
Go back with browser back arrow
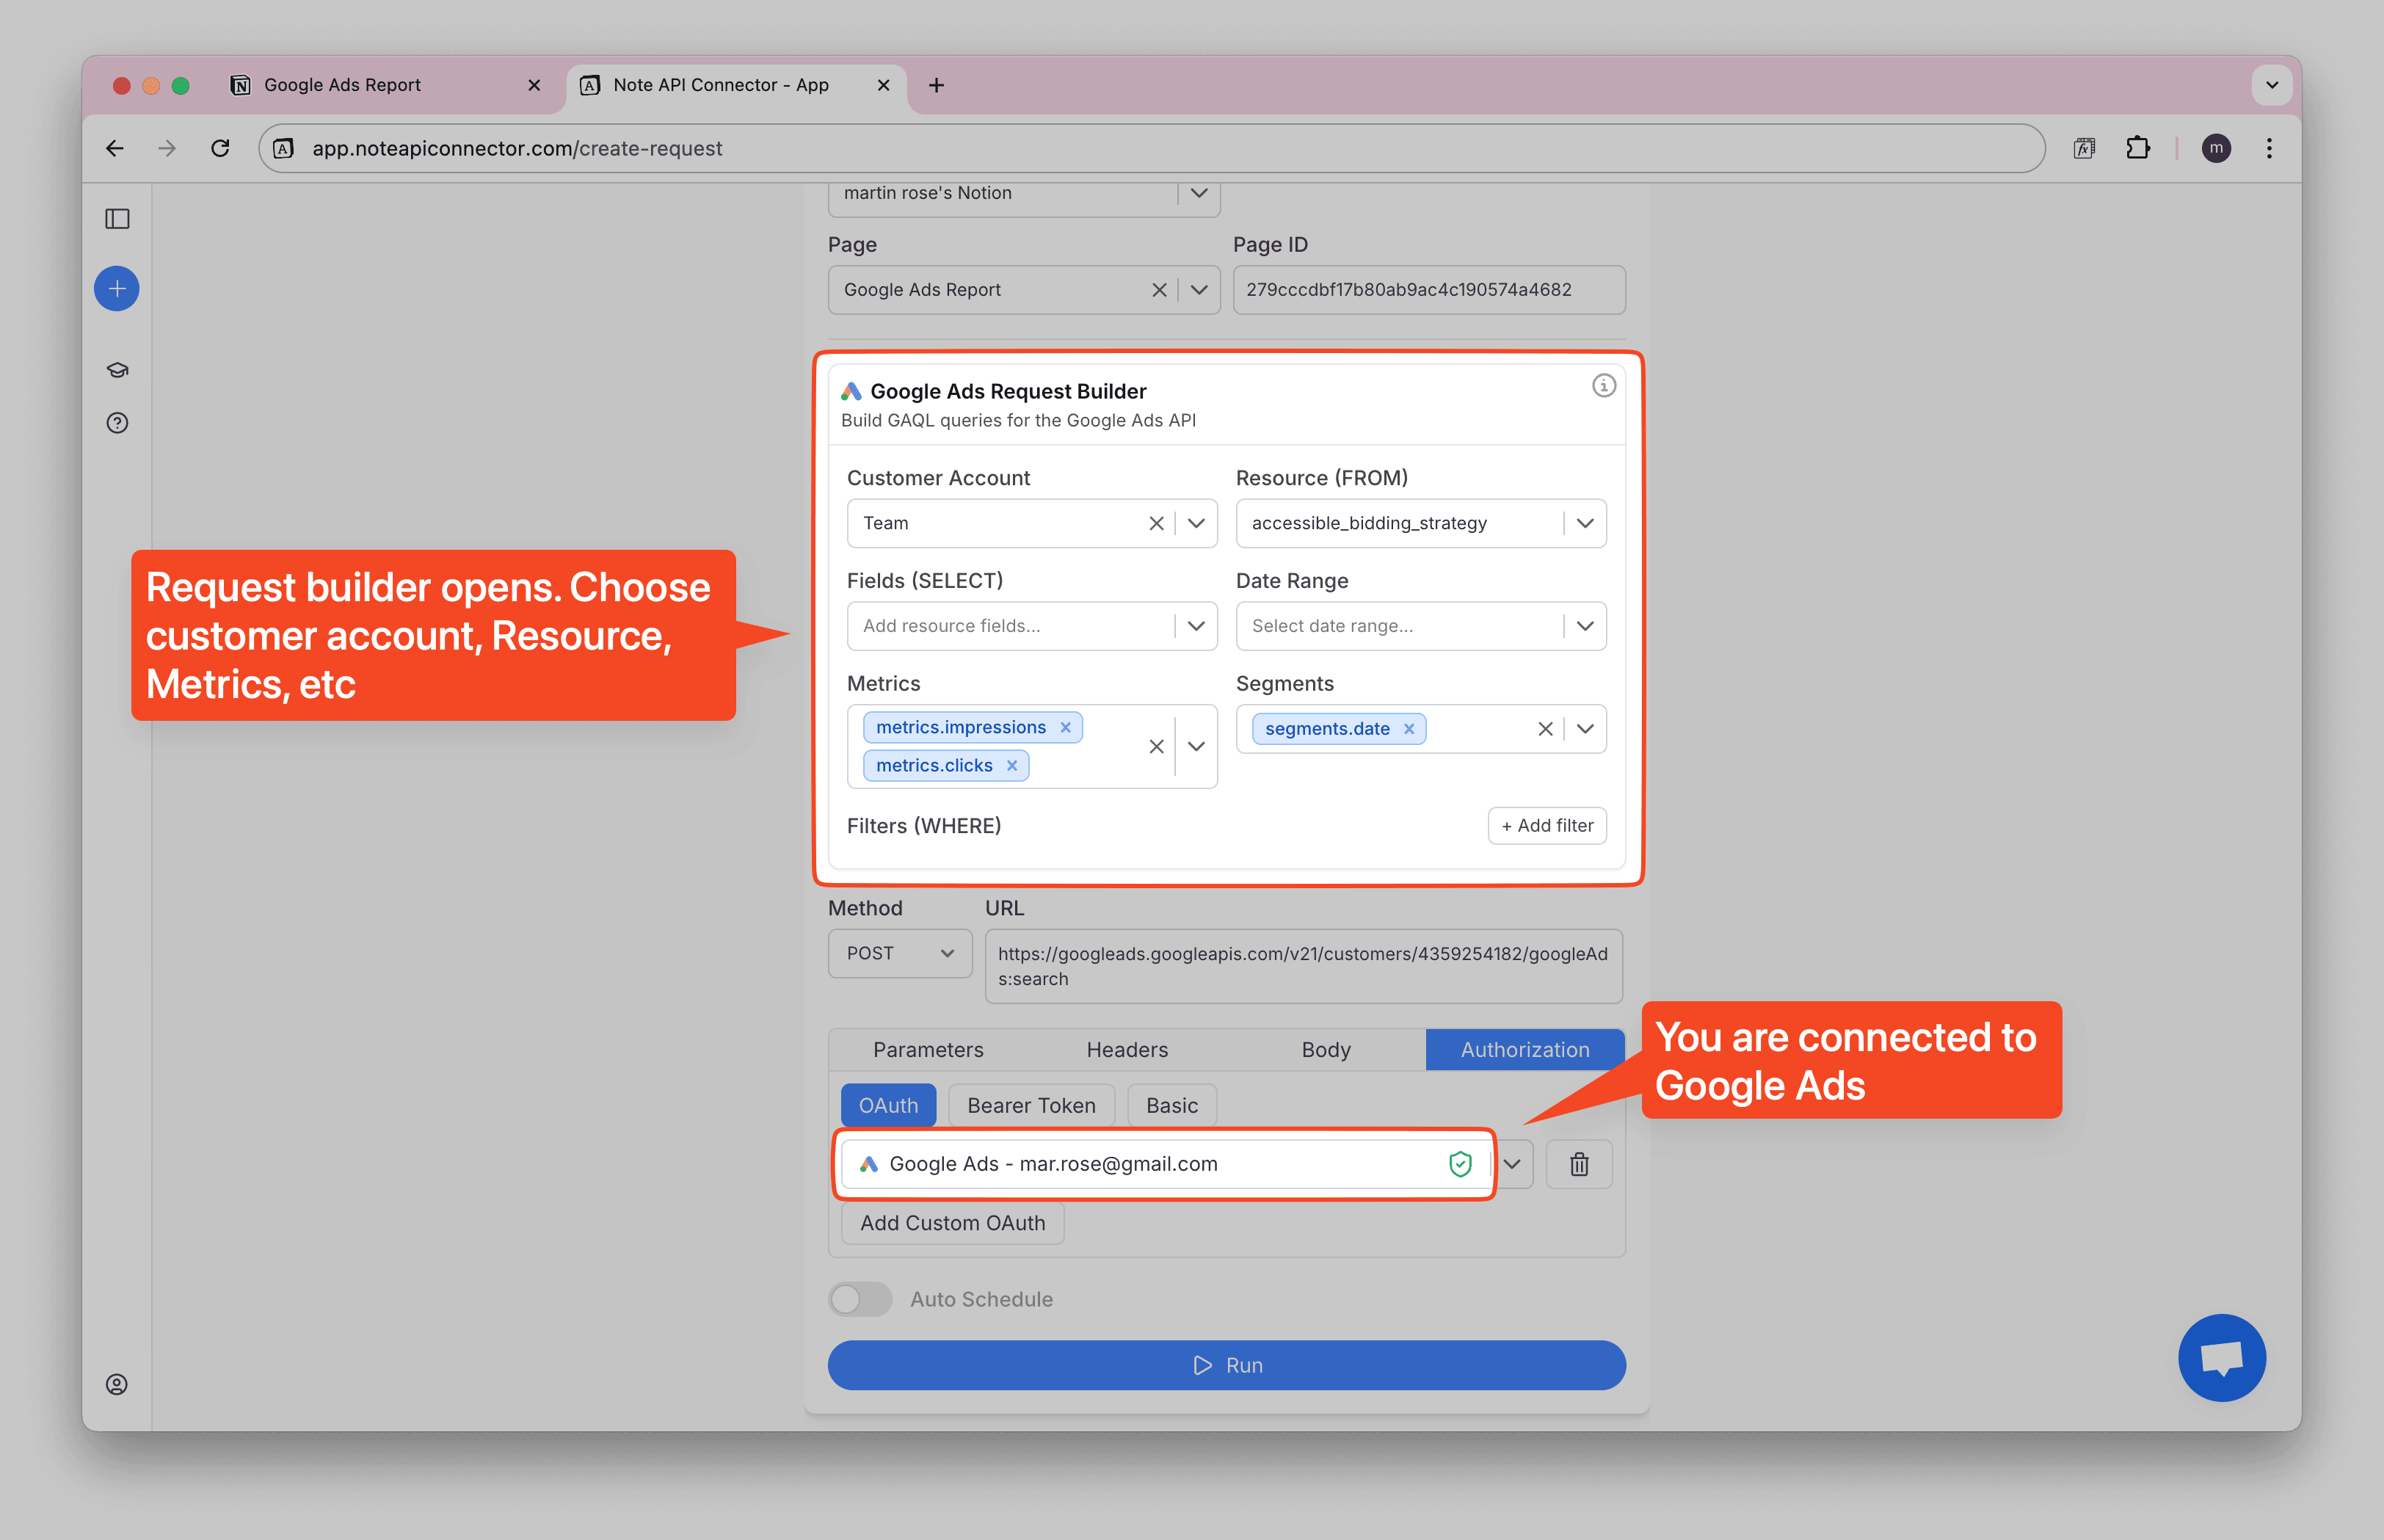coord(115,148)
